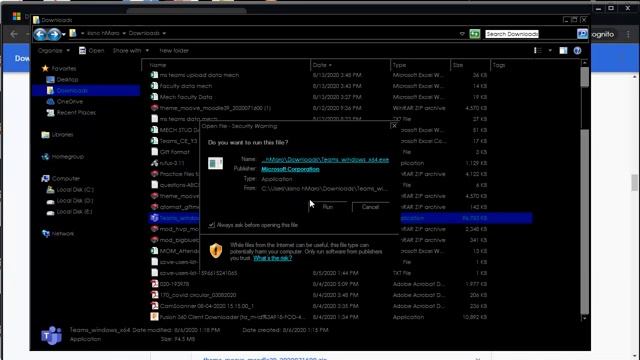Screen dimensions: 640x360
Task: Click the refresh address bar icon
Action: [x=475, y=34]
